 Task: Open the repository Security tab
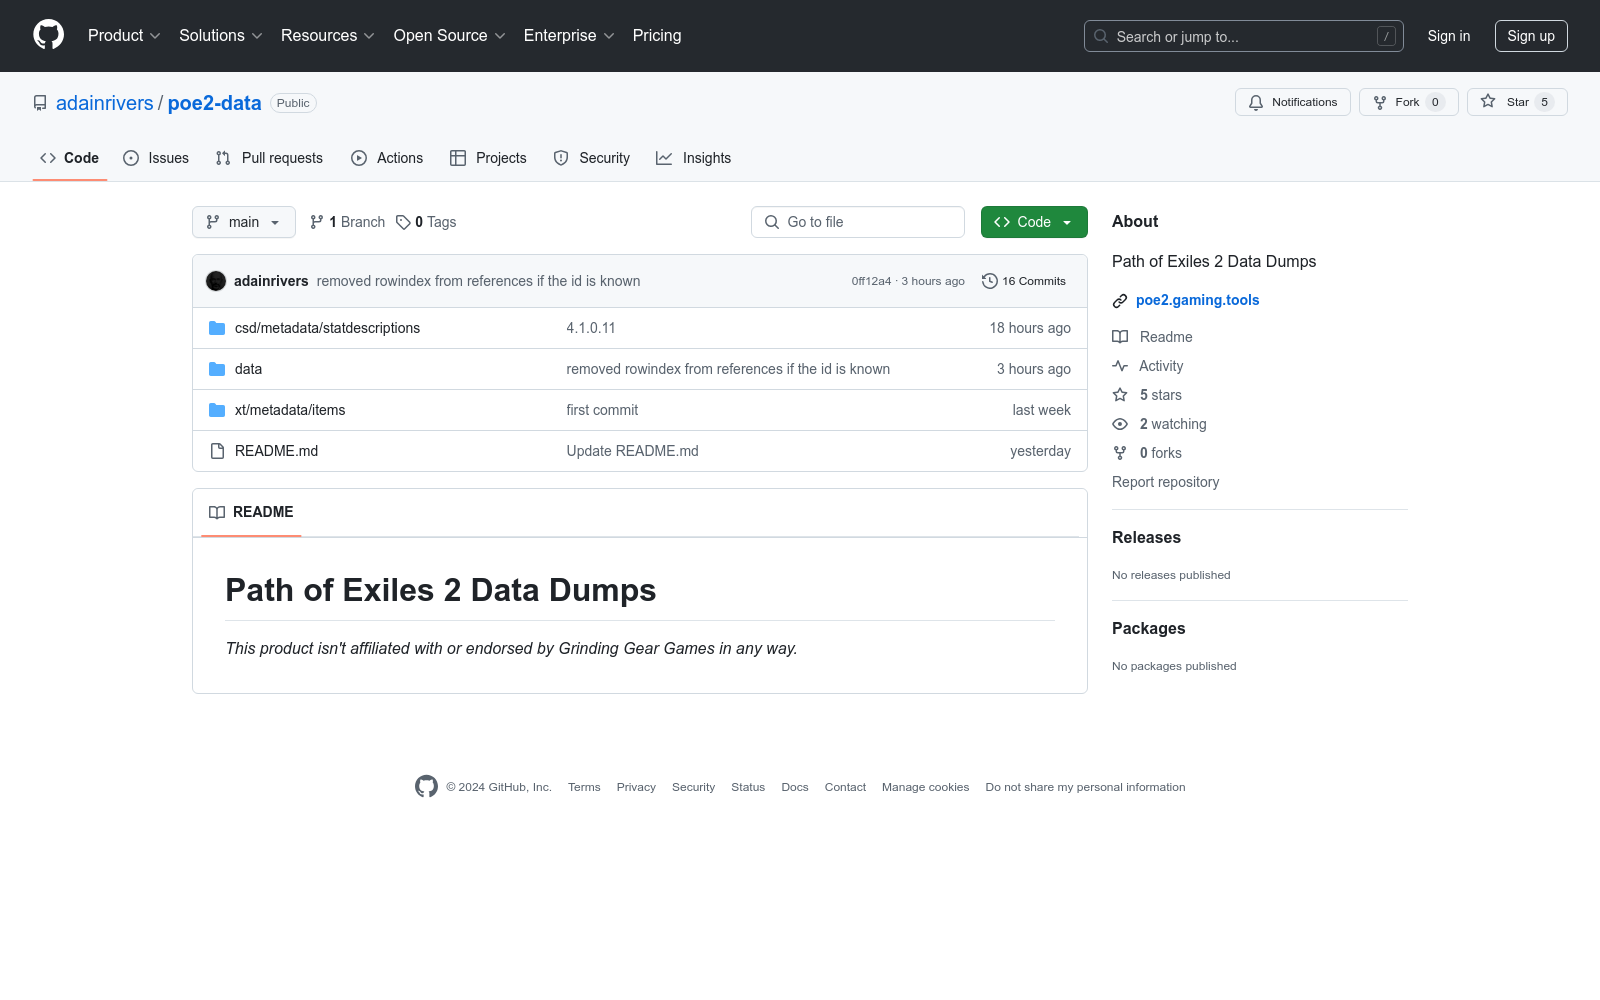[592, 158]
